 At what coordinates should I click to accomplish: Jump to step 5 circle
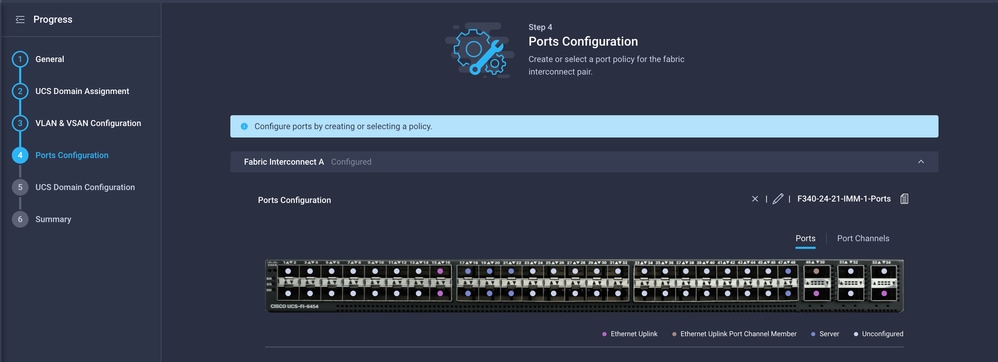(20, 187)
